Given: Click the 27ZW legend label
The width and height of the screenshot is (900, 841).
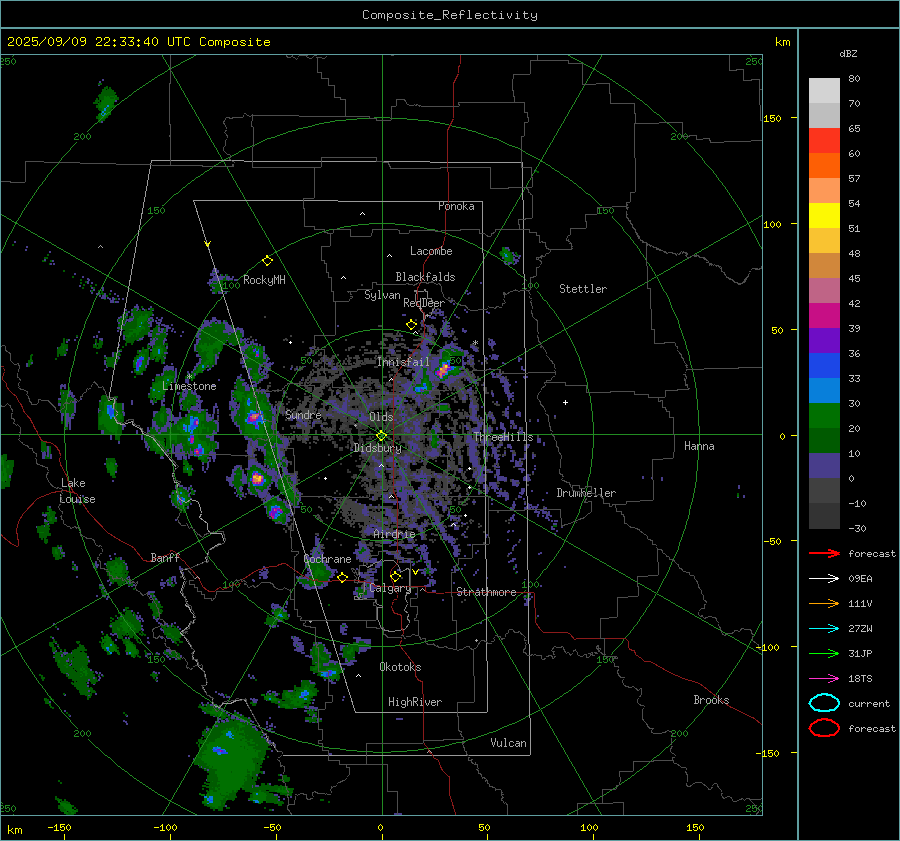Looking at the screenshot, I should 860,629.
